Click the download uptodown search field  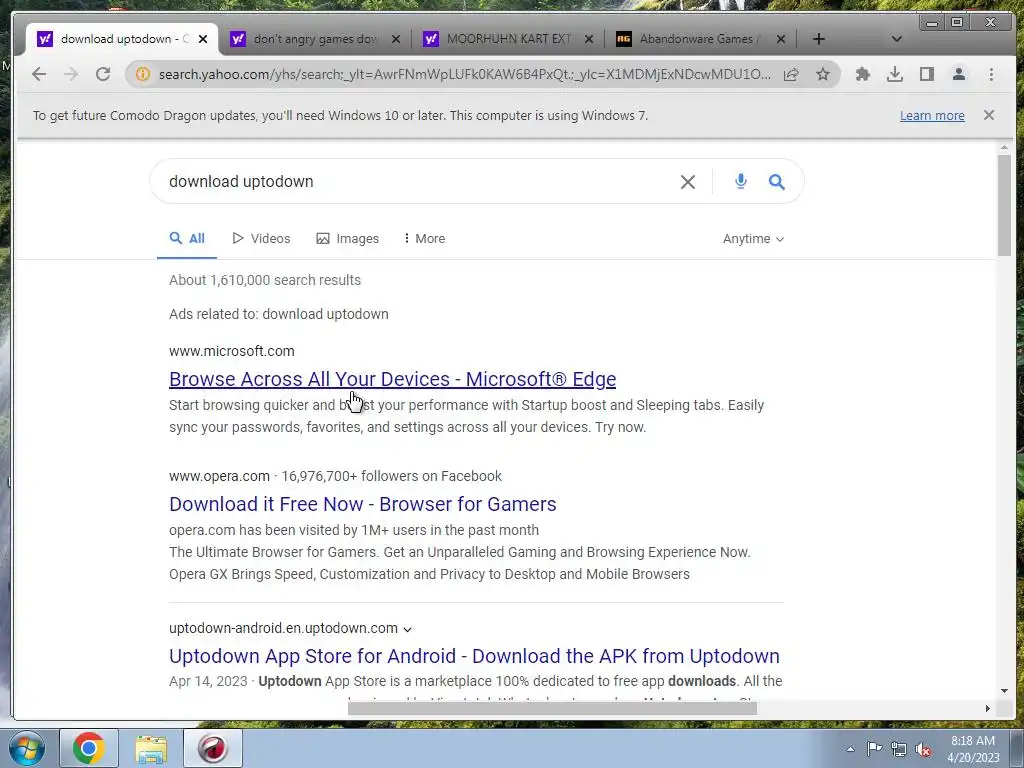point(418,182)
